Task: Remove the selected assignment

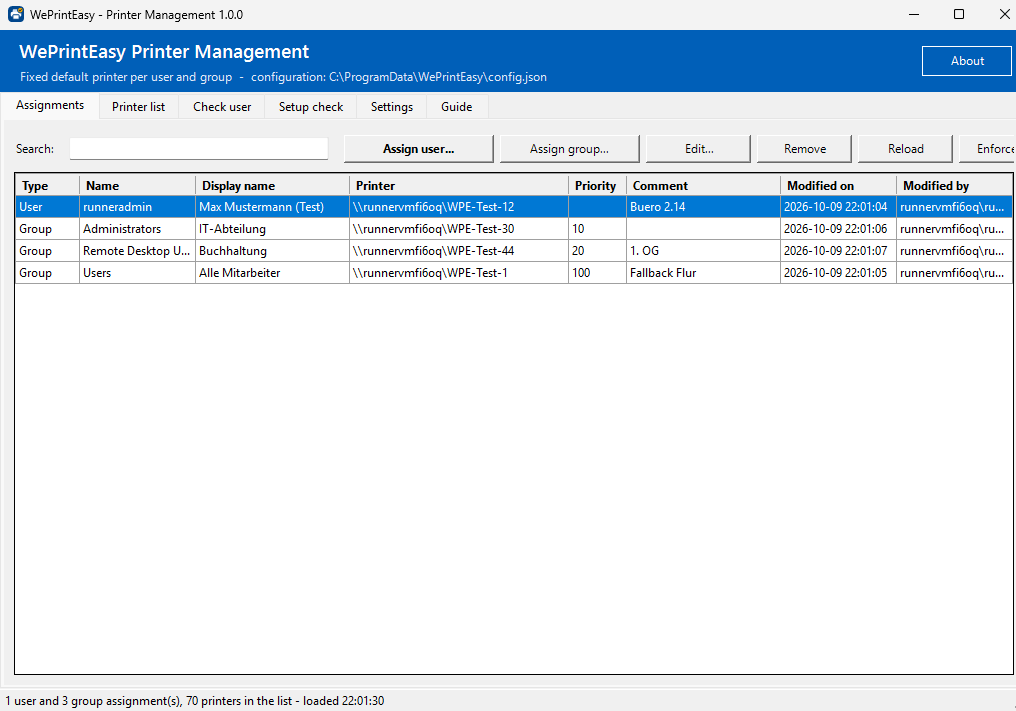Action: click(804, 149)
